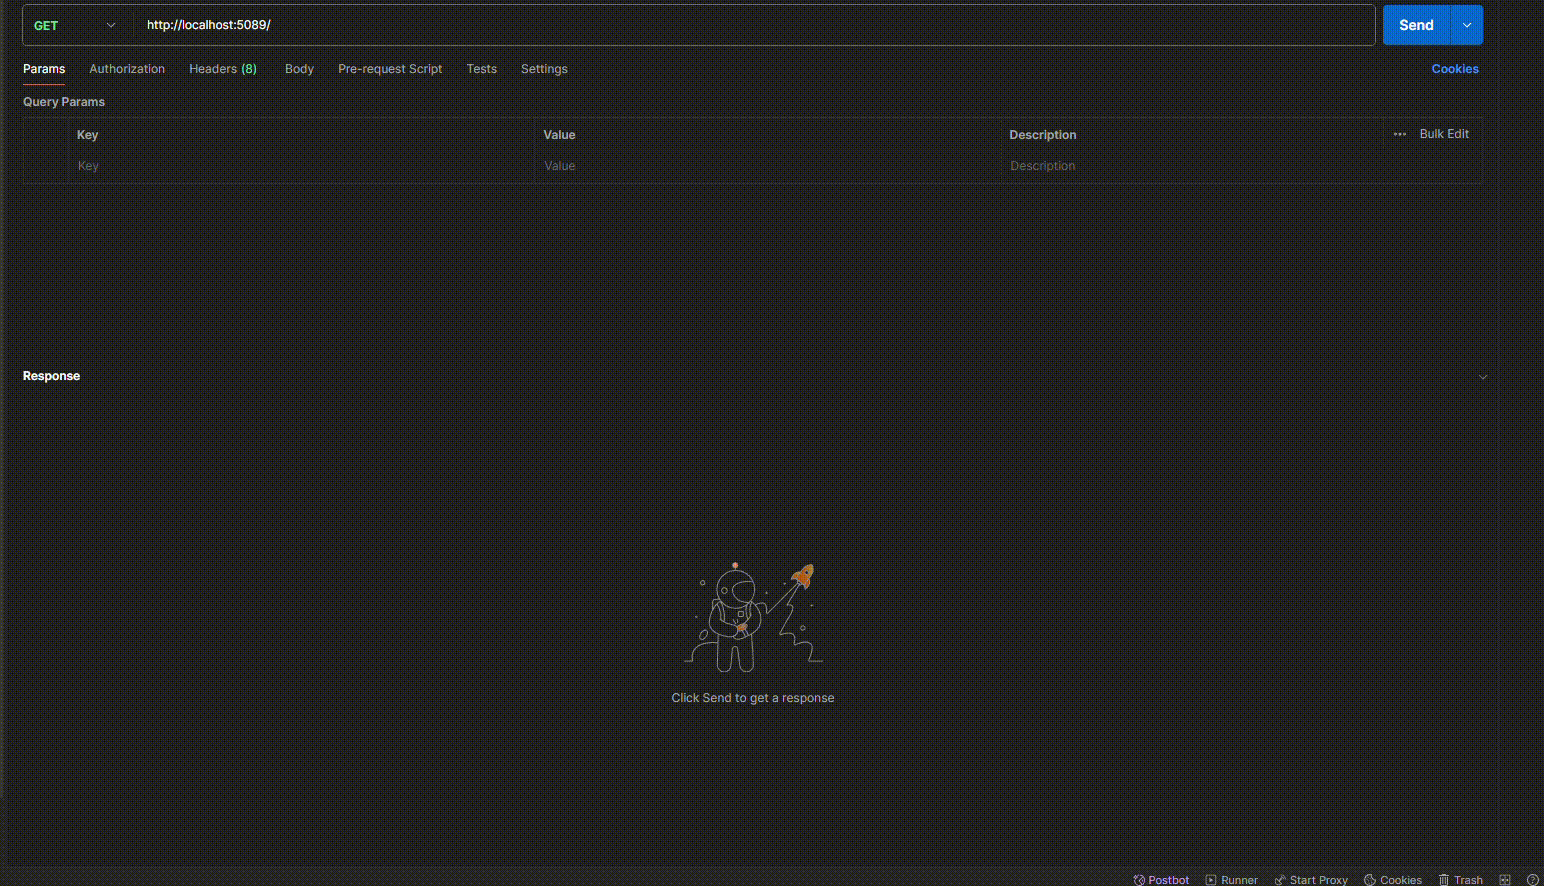Image resolution: width=1544 pixels, height=886 pixels.
Task: Open the Pre-request Script tab
Action: pyautogui.click(x=390, y=69)
